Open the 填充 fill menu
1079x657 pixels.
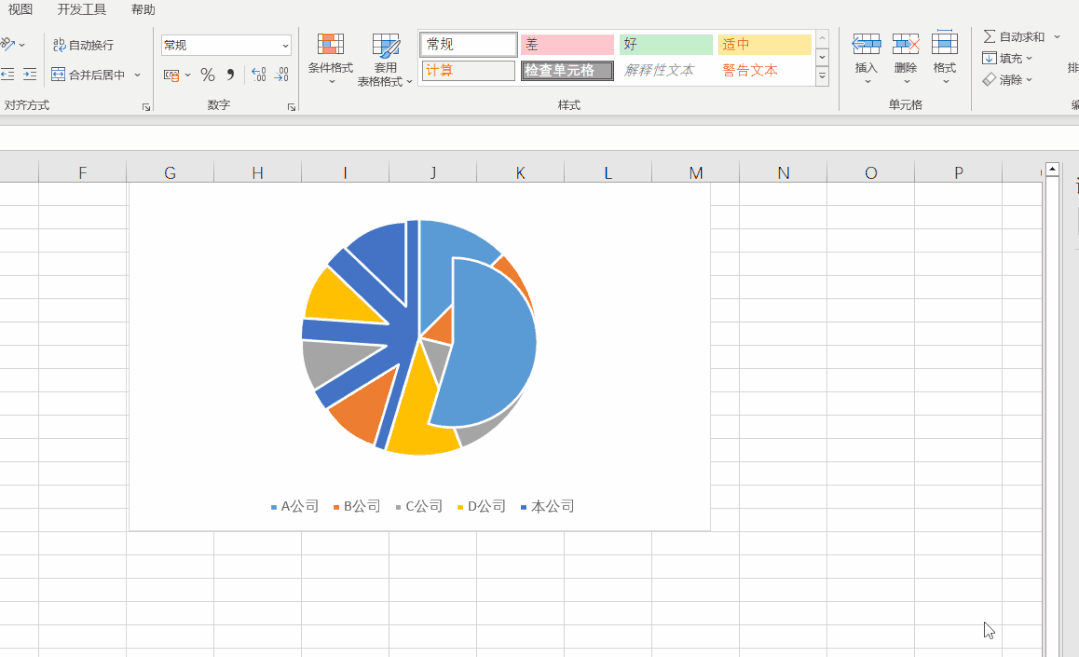tap(1008, 58)
